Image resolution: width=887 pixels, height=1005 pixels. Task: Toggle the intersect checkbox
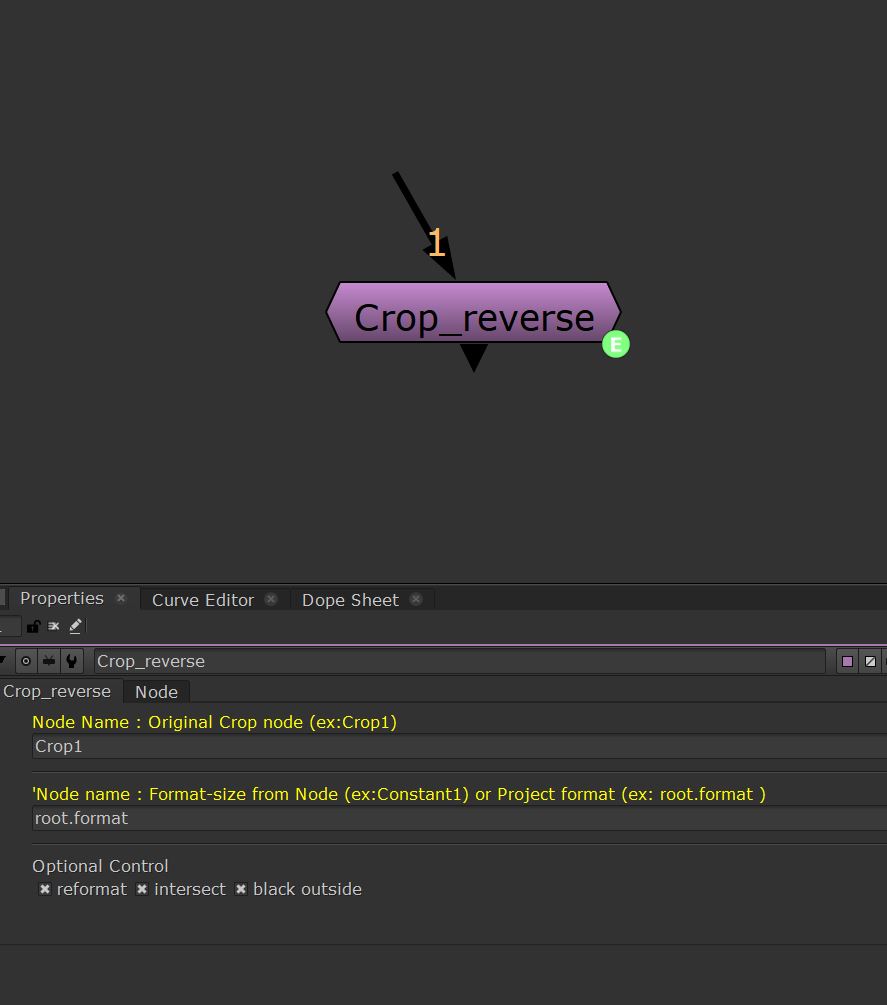pyautogui.click(x=142, y=889)
